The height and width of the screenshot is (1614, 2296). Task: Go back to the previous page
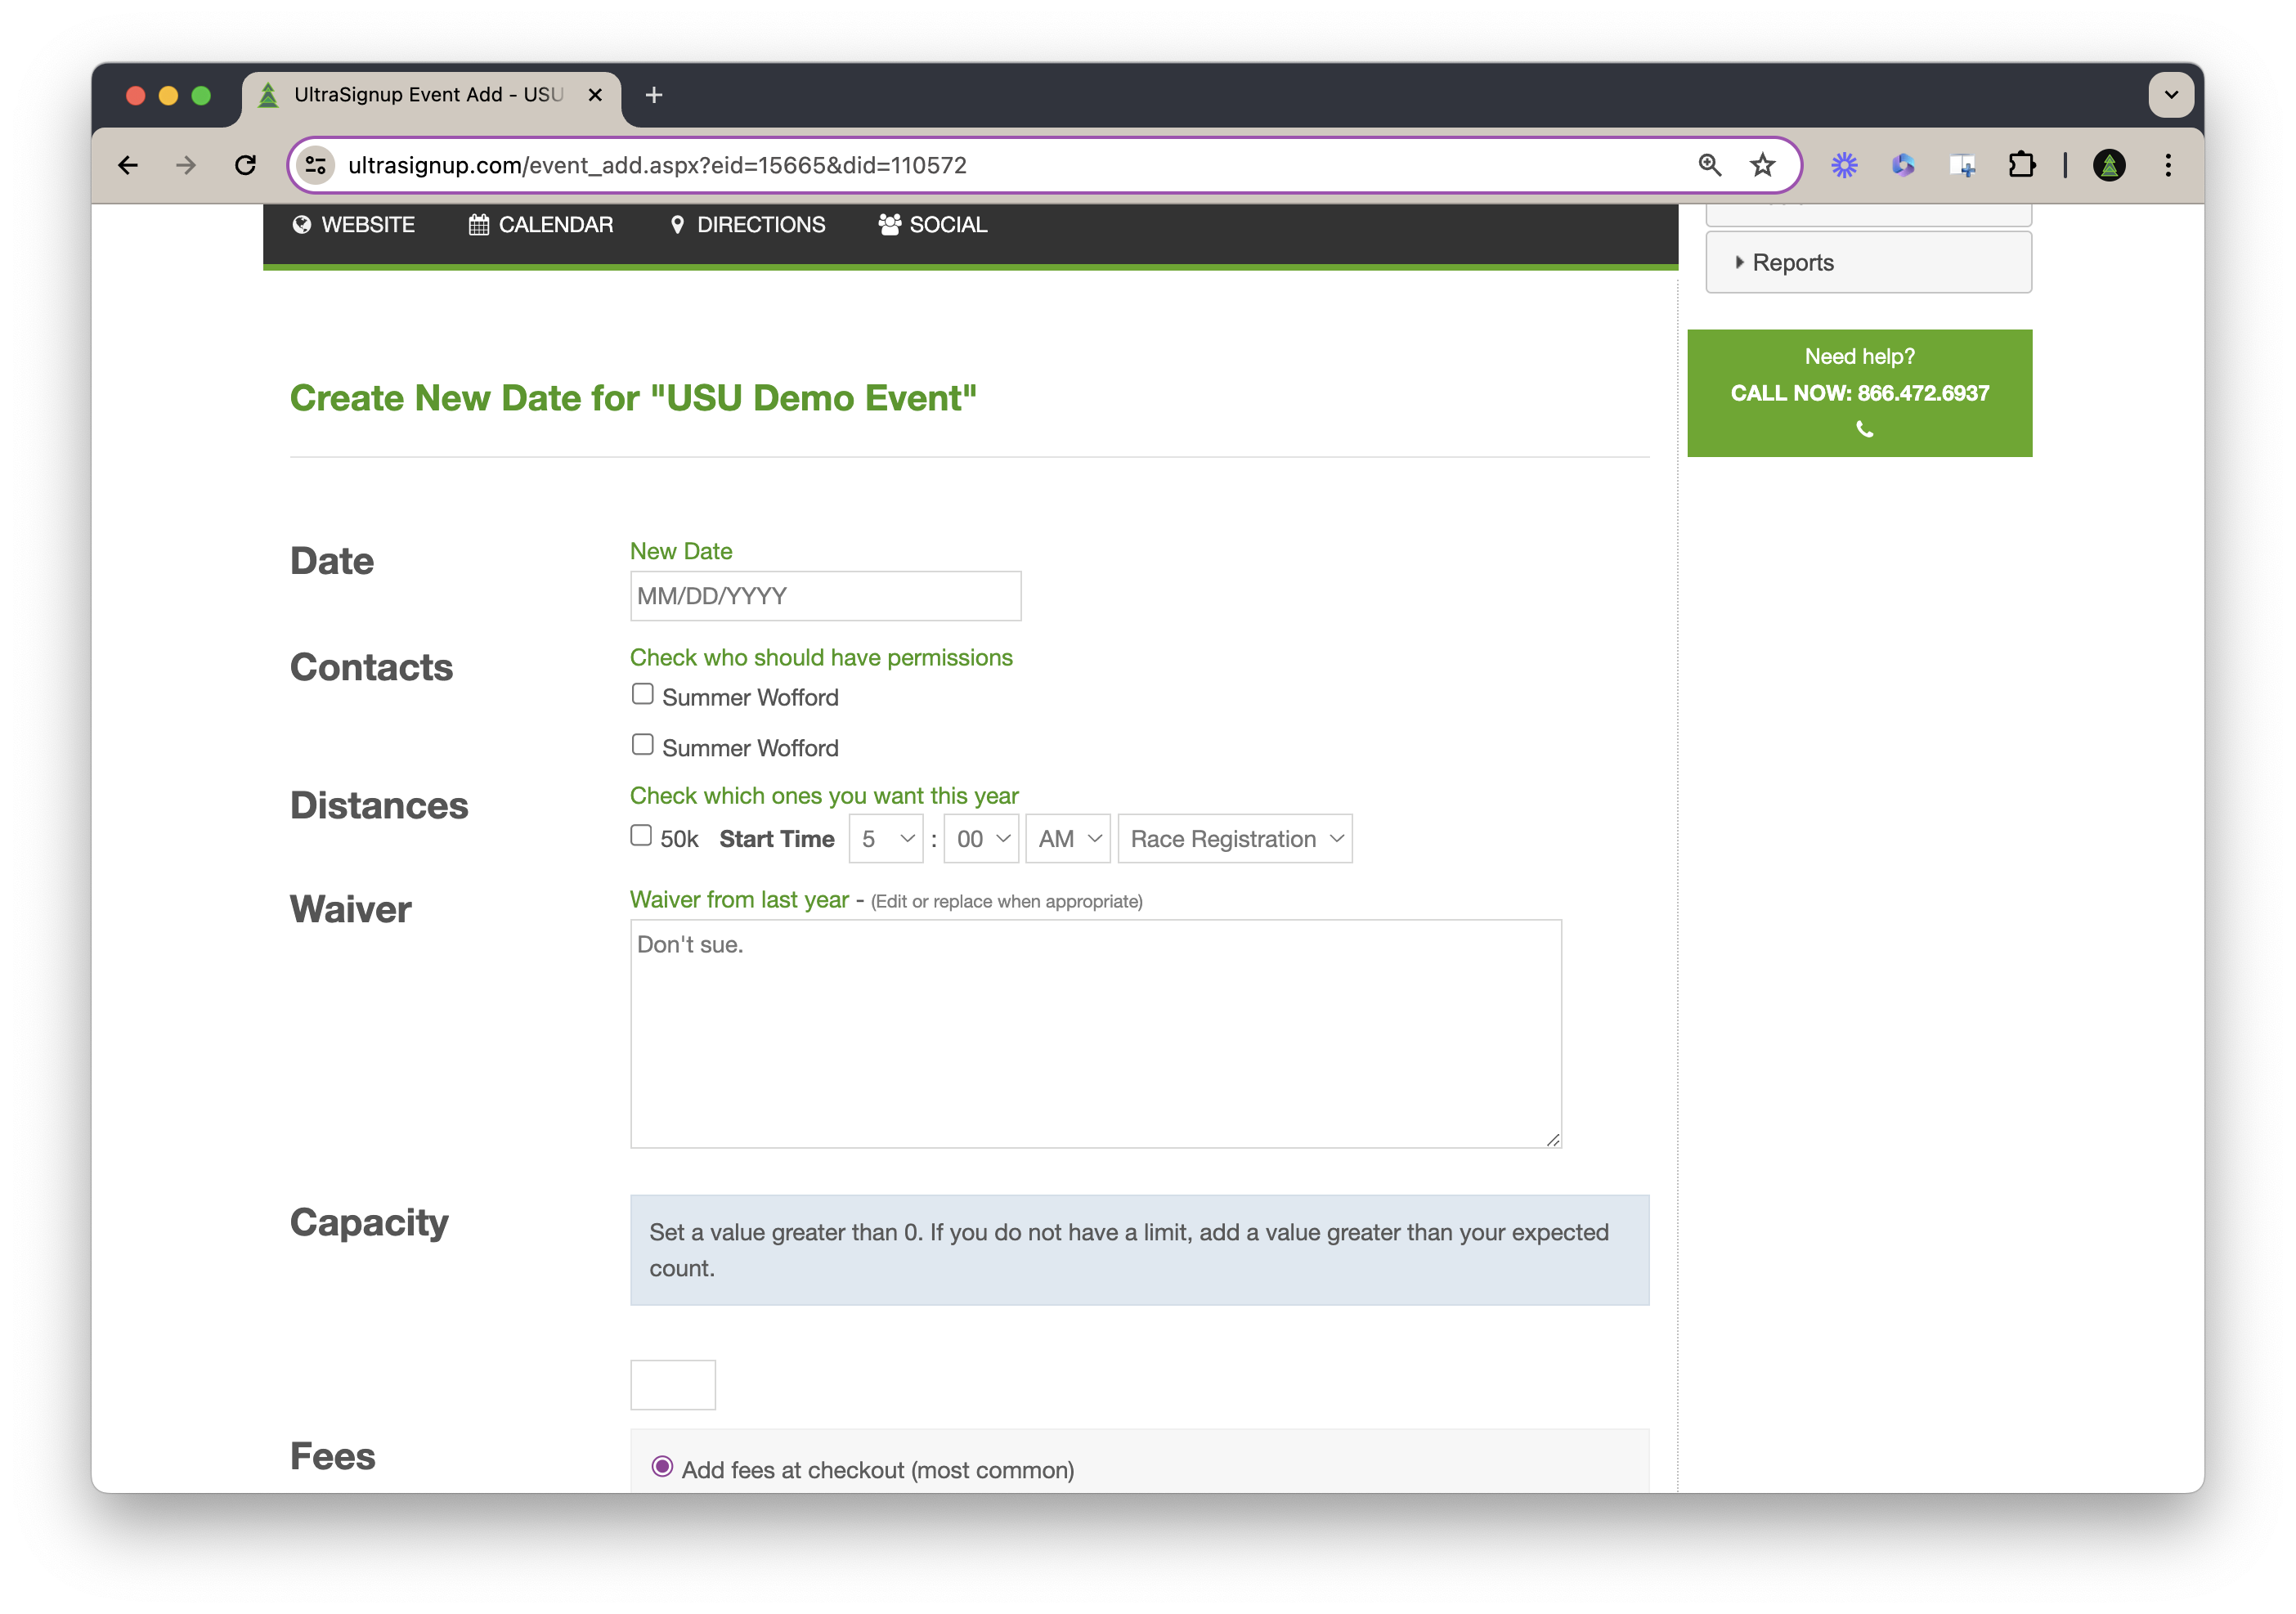click(x=128, y=165)
